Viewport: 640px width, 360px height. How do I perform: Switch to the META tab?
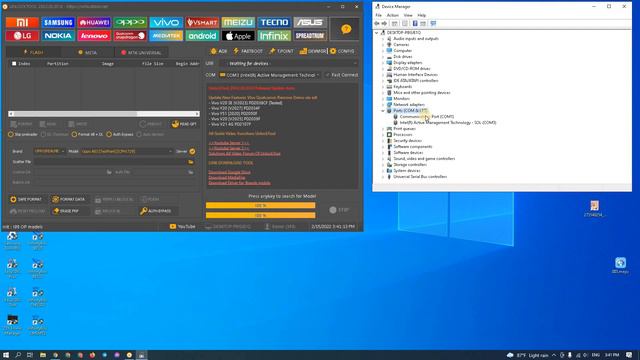[87, 52]
